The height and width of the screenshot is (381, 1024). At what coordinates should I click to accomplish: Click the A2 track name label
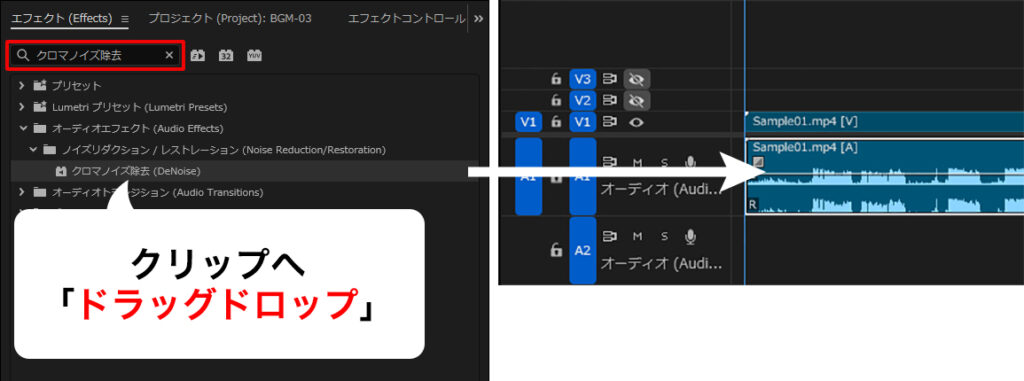coord(661,264)
